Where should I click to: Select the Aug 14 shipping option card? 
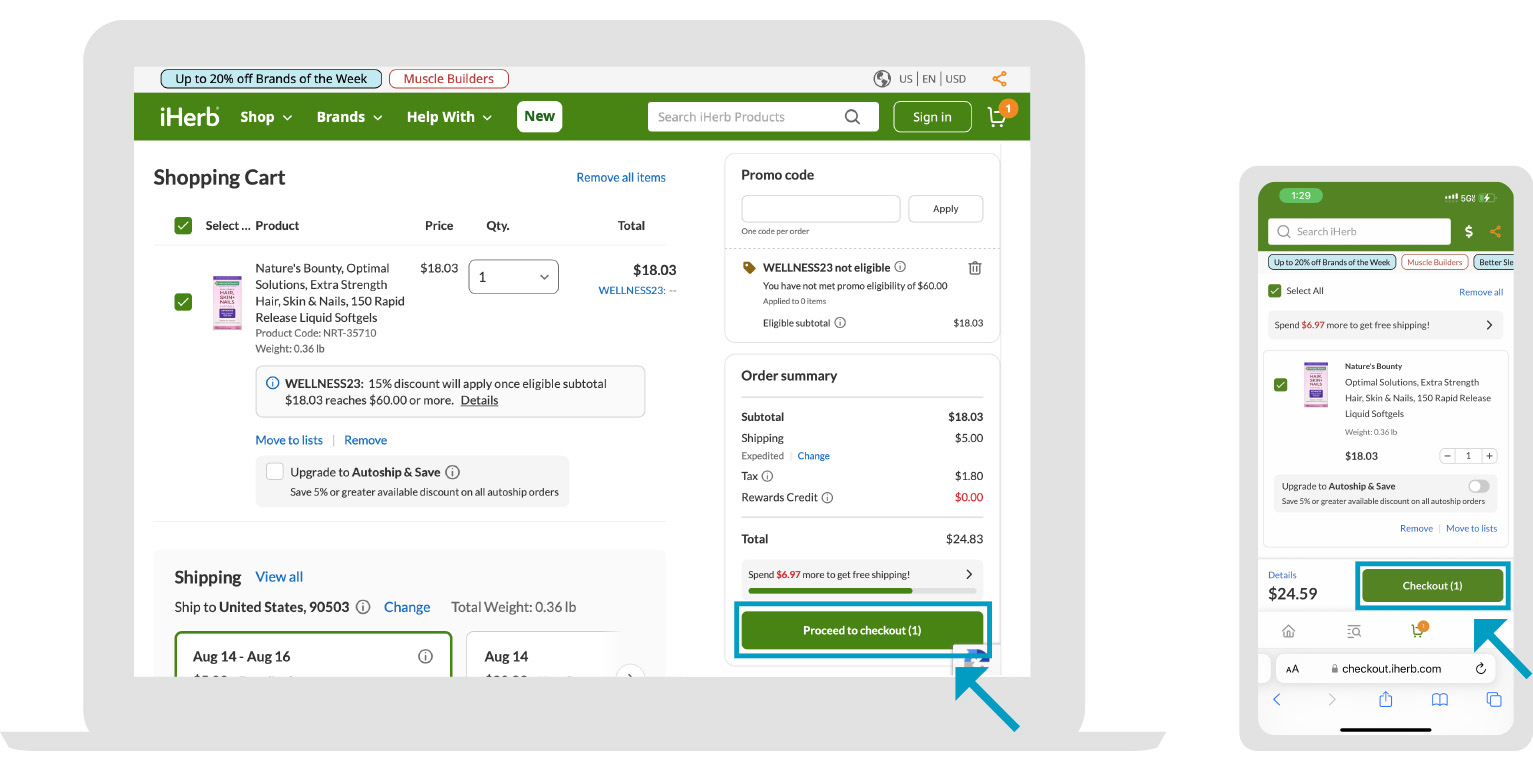[543, 654]
